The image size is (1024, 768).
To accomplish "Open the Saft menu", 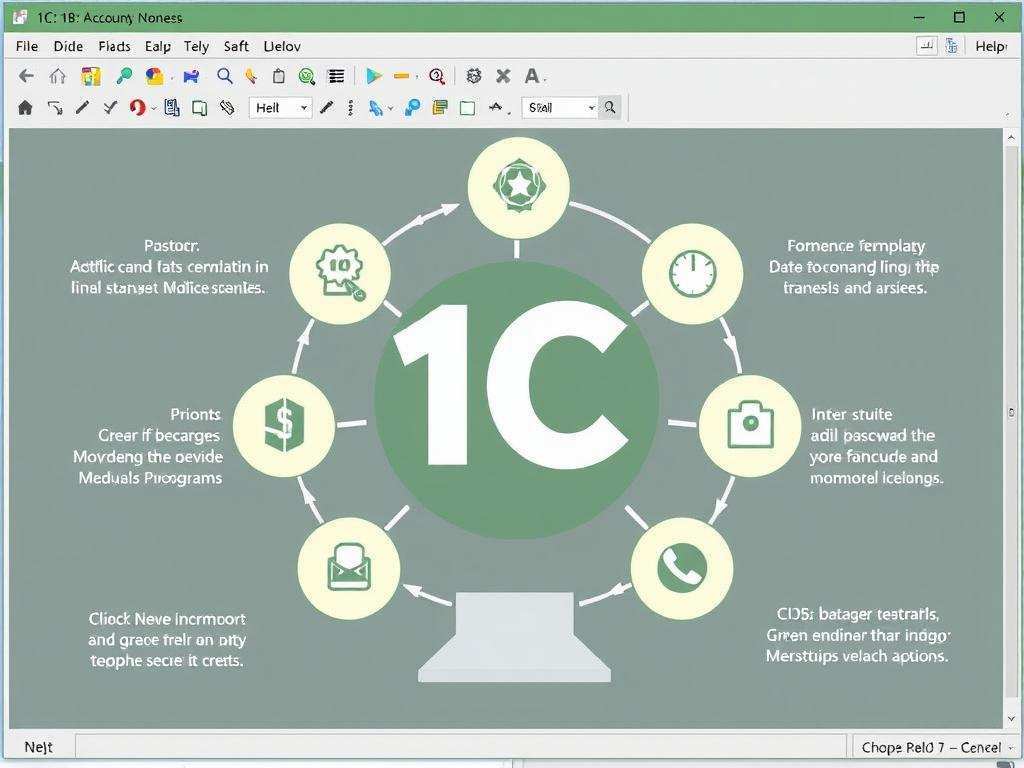I will [x=236, y=46].
